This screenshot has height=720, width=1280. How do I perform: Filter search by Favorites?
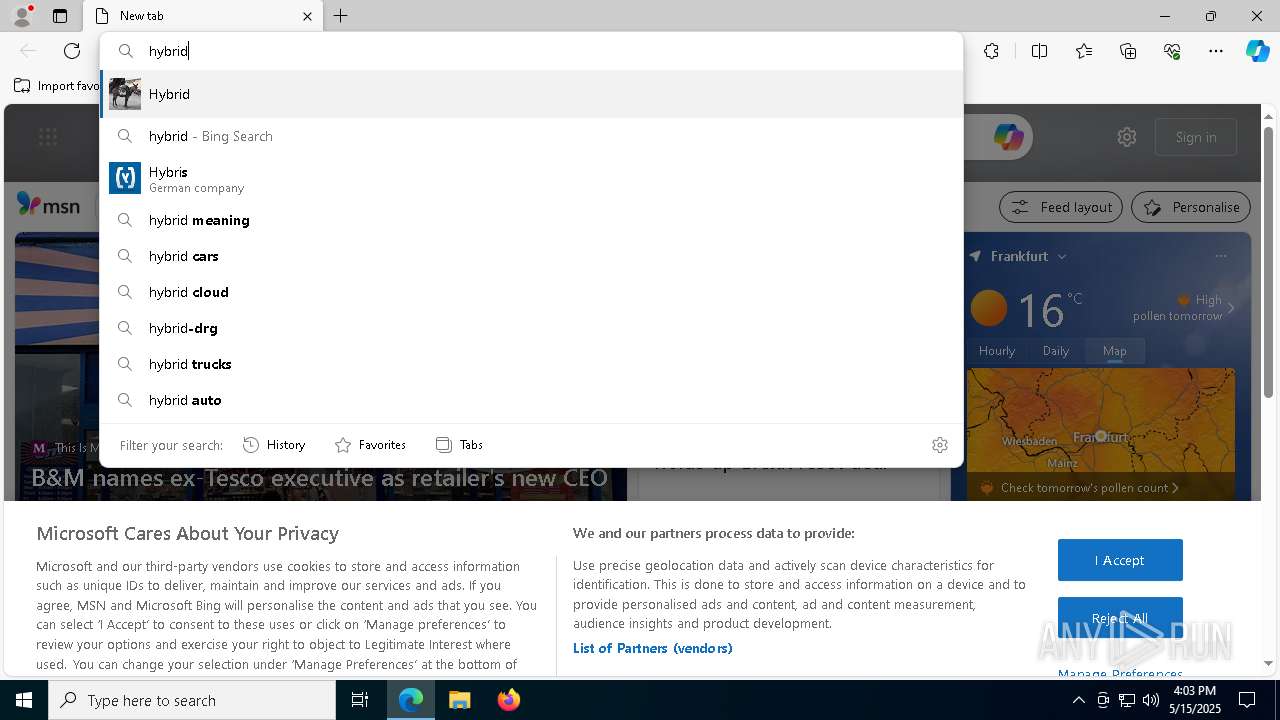tap(370, 445)
